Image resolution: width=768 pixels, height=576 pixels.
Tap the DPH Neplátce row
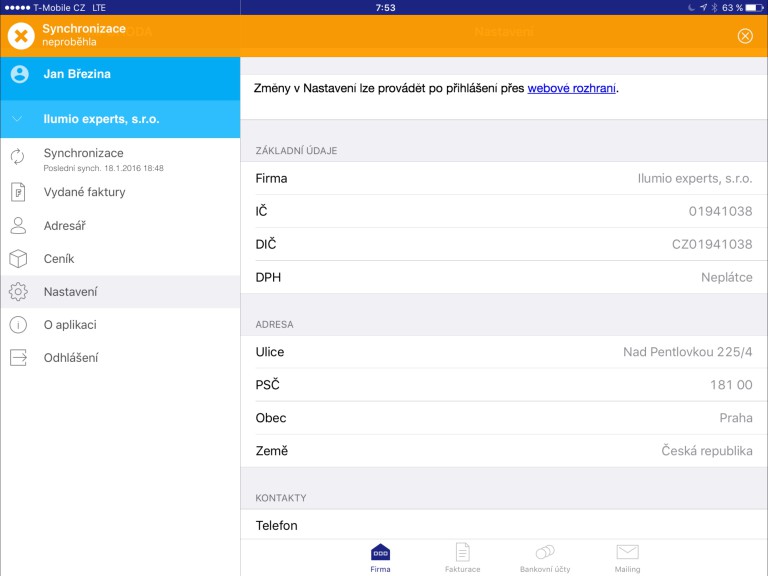[x=504, y=277]
